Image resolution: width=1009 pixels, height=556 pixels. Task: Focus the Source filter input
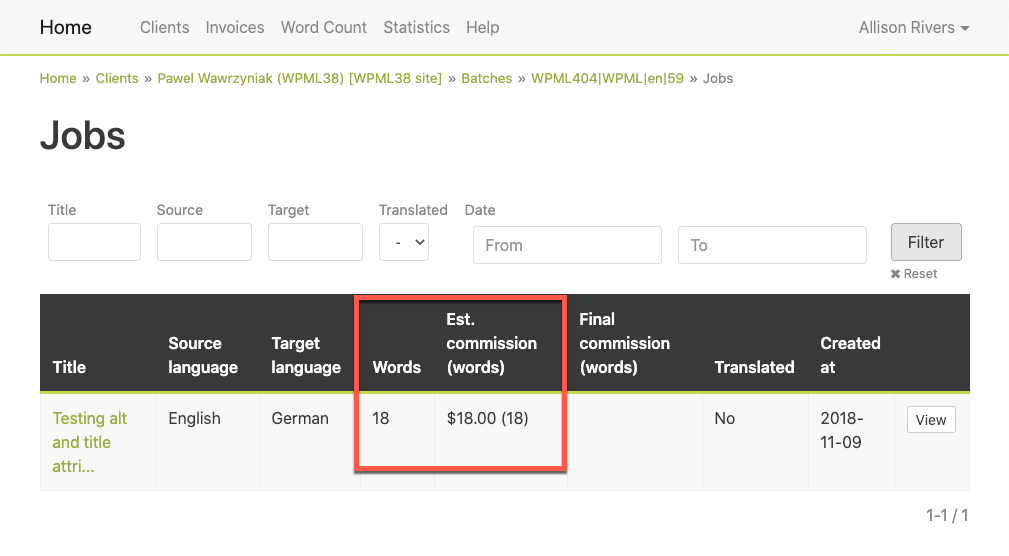pyautogui.click(x=204, y=242)
